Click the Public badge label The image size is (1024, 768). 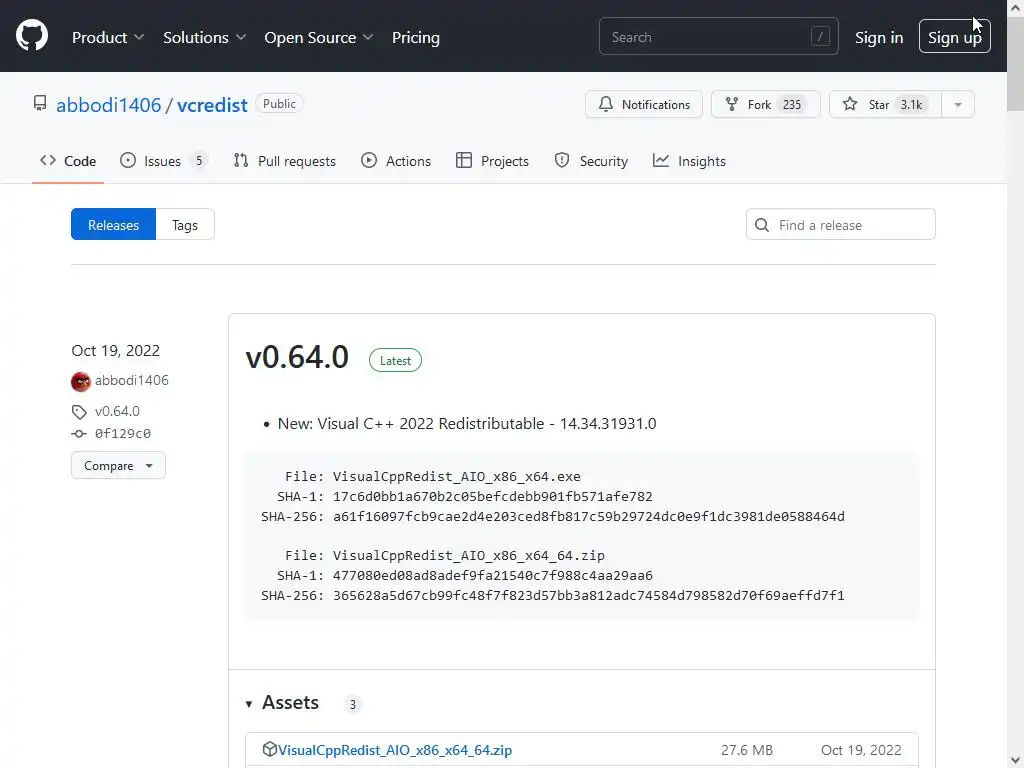coord(279,104)
